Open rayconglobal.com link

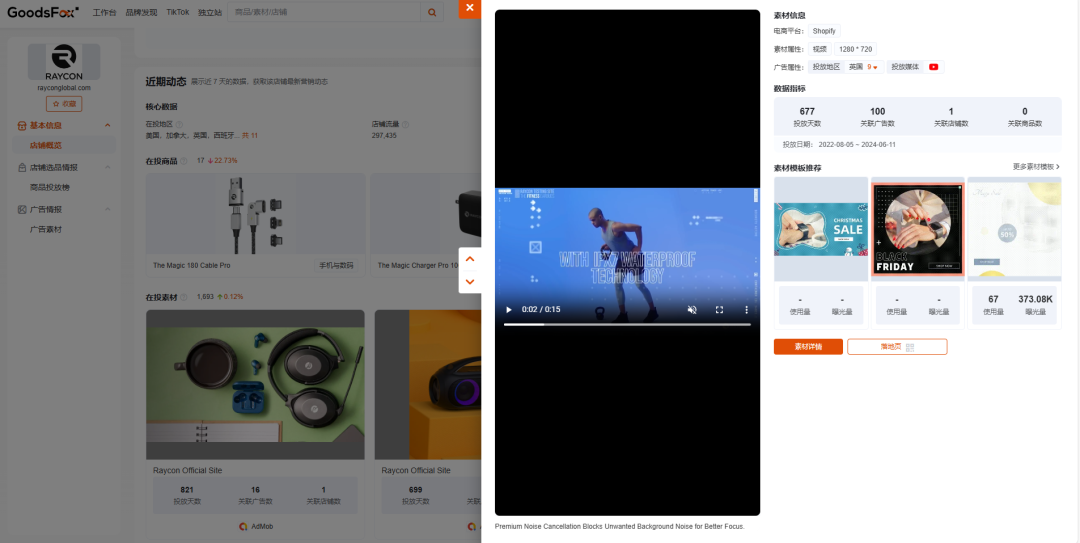(x=64, y=88)
